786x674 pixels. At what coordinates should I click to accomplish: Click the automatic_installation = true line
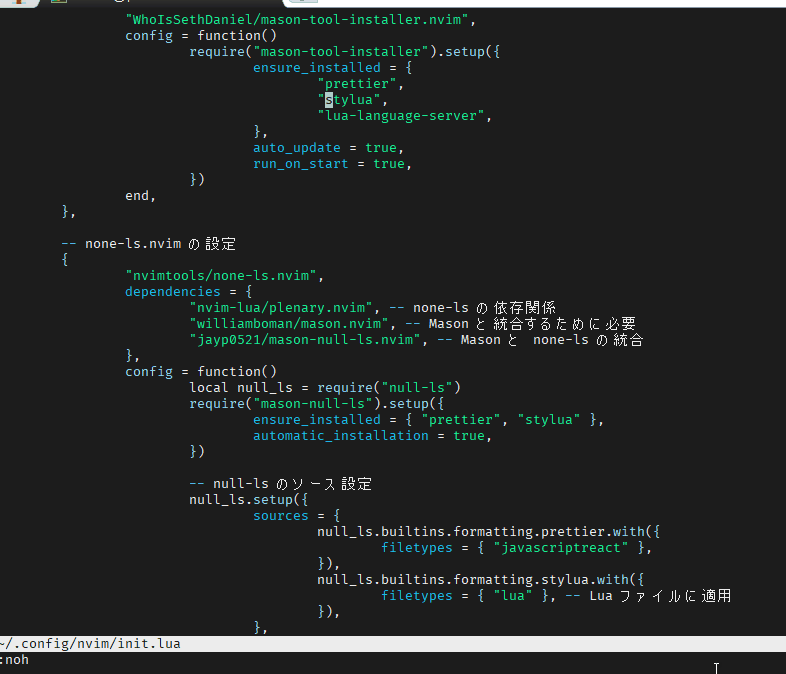click(372, 435)
